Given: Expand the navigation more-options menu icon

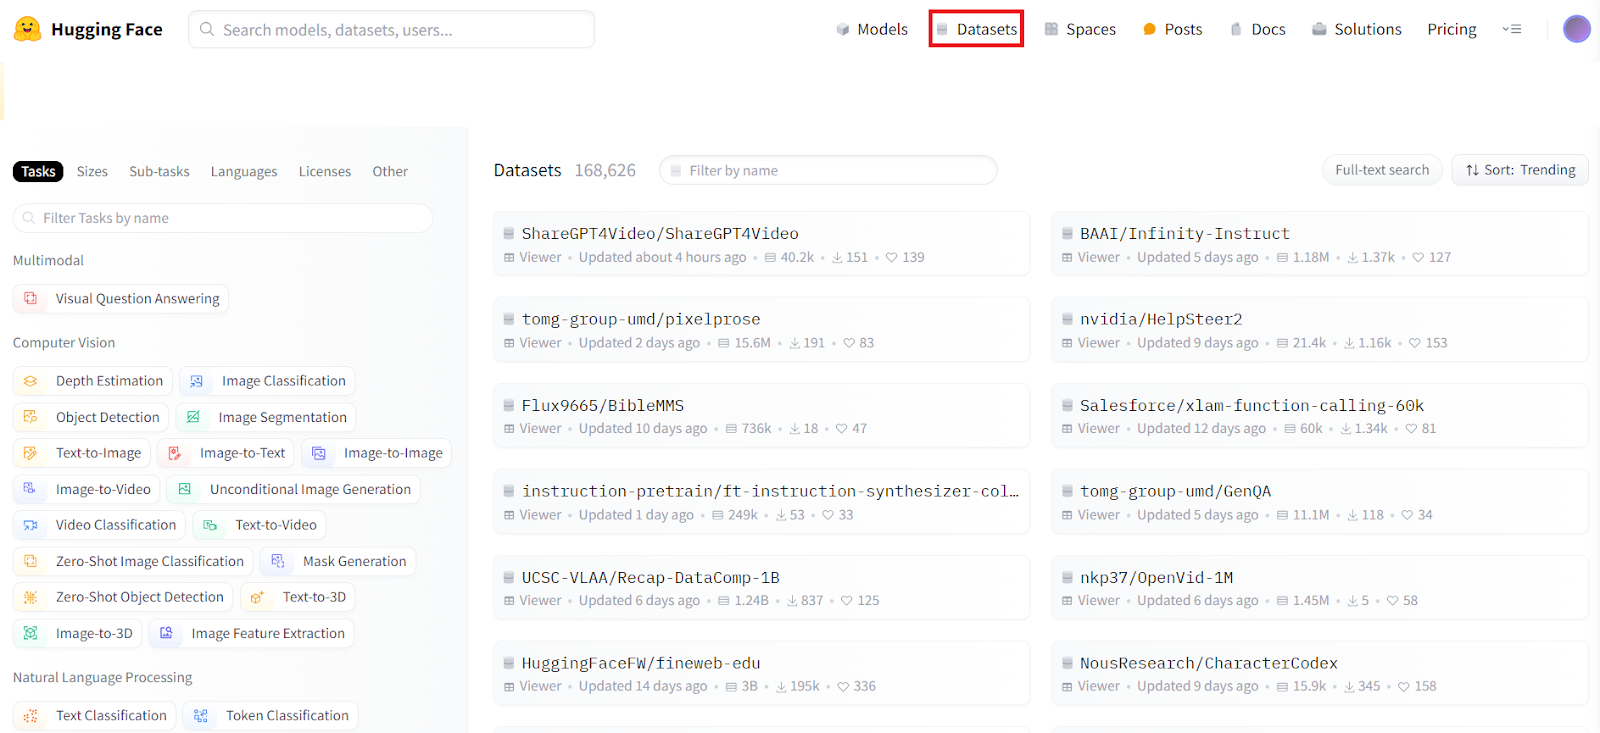Looking at the screenshot, I should pos(1512,29).
